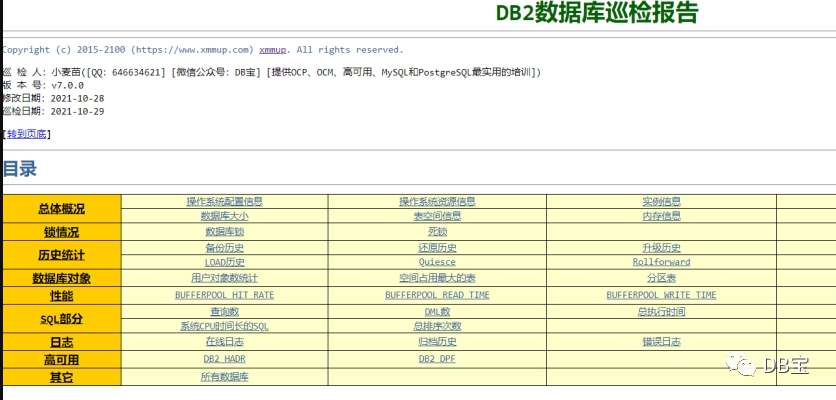Click the 目录 heading
The image size is (836, 400).
tap(20, 169)
